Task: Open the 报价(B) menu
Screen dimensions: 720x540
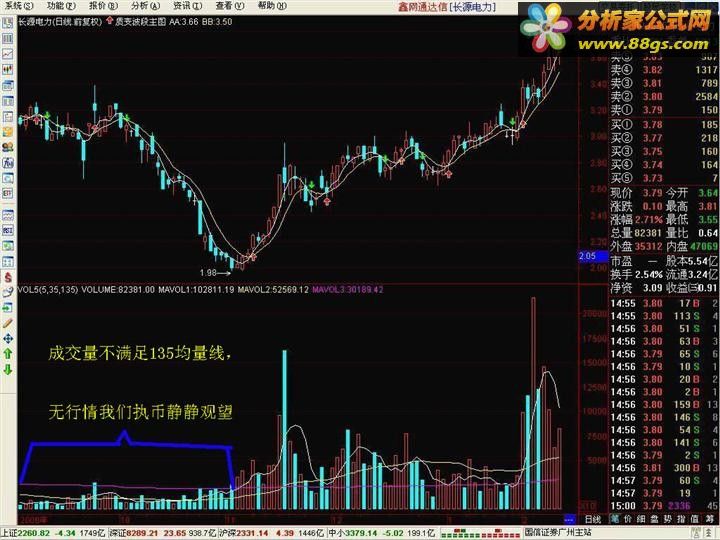Action: click(104, 6)
